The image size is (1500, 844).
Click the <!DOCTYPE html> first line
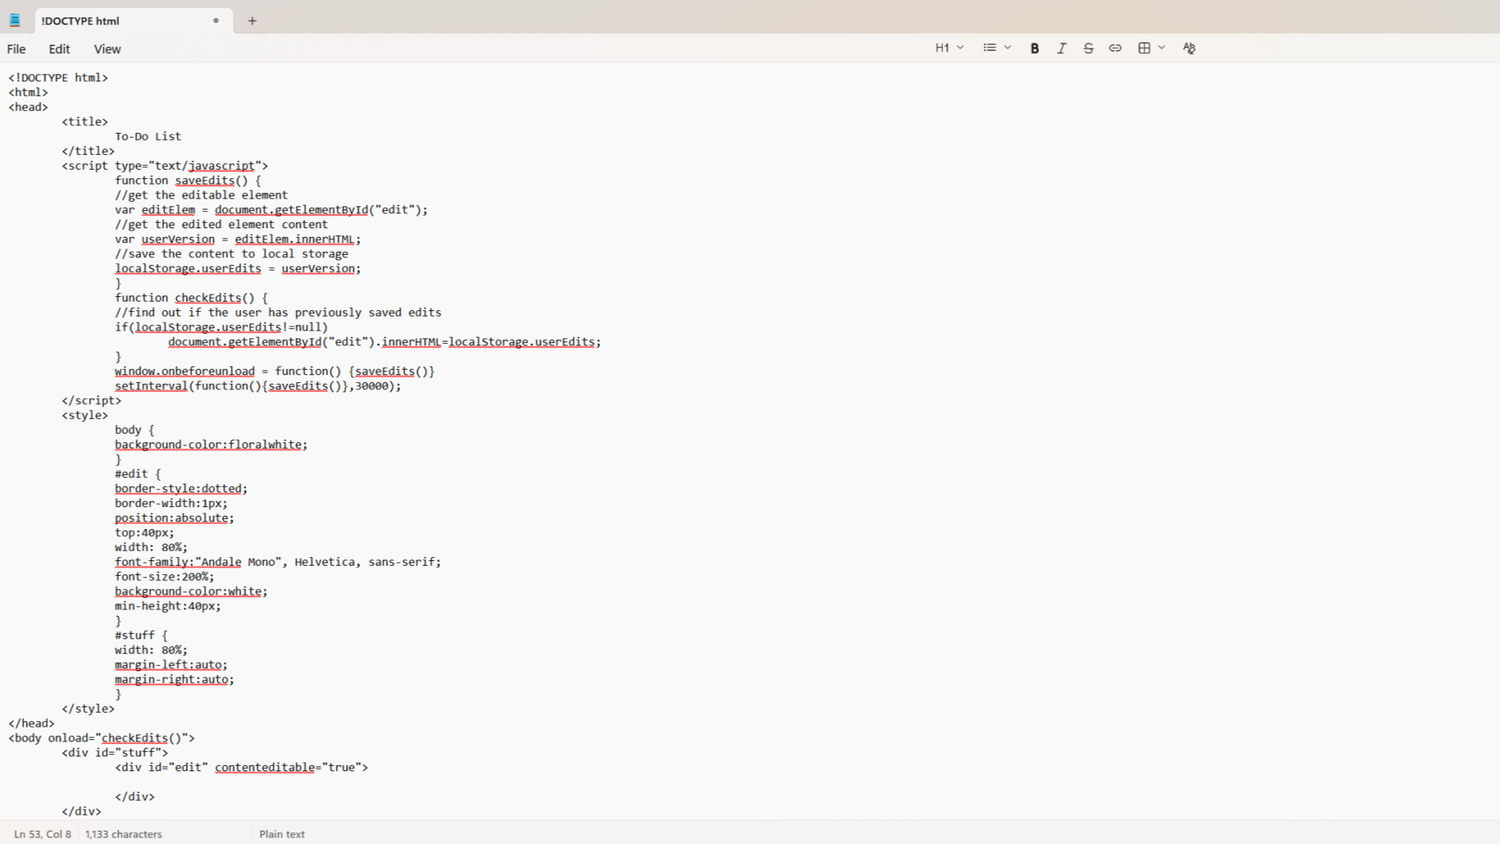pos(58,77)
